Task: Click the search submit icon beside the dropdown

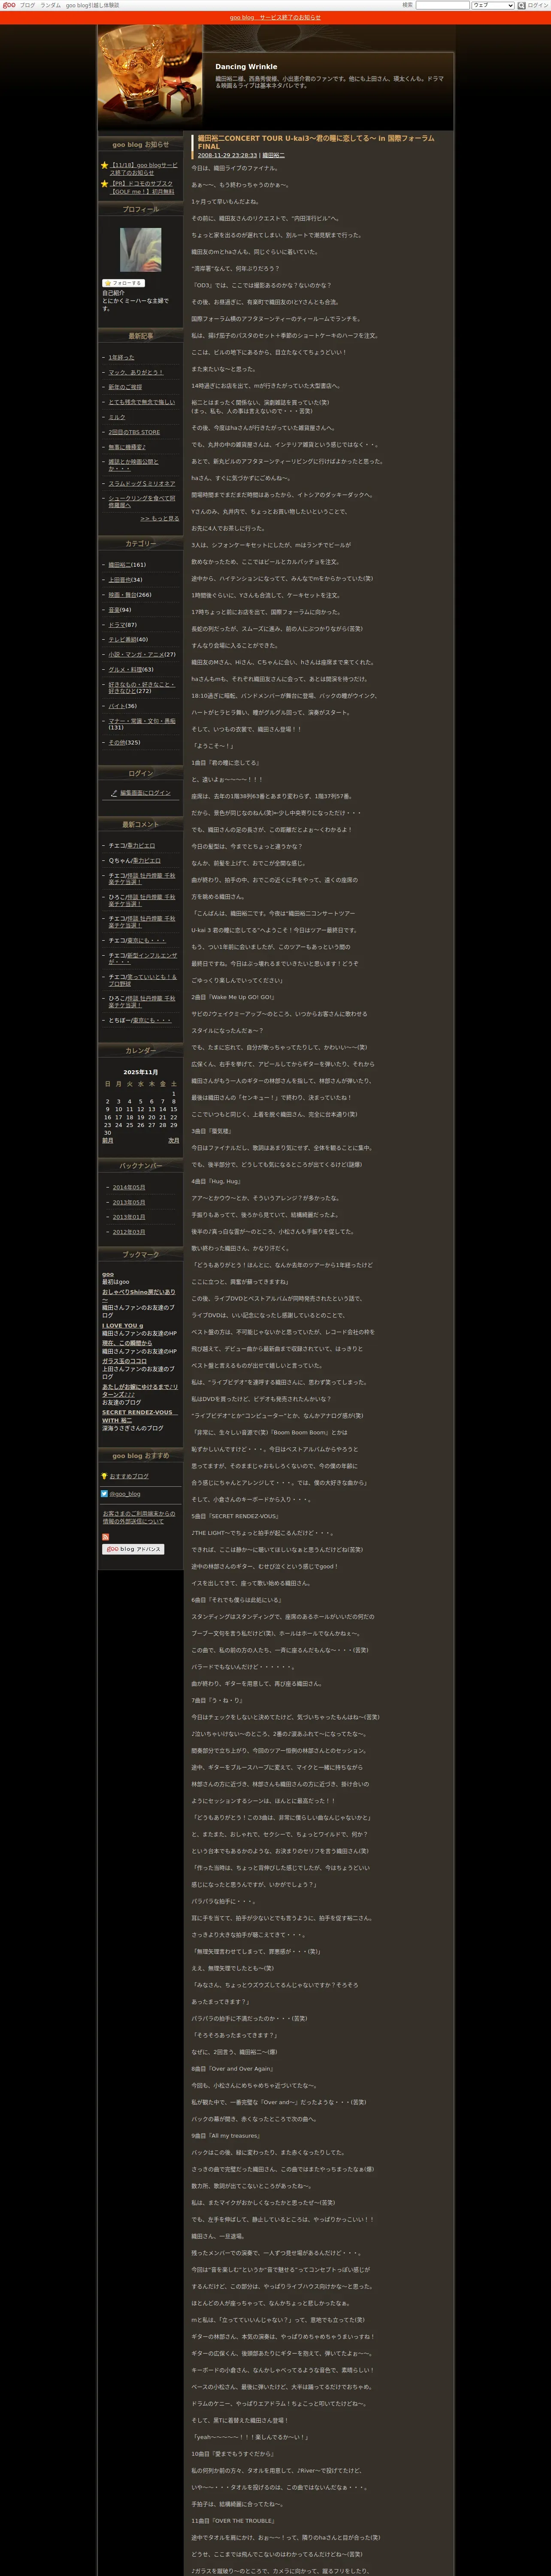Action: [x=521, y=5]
